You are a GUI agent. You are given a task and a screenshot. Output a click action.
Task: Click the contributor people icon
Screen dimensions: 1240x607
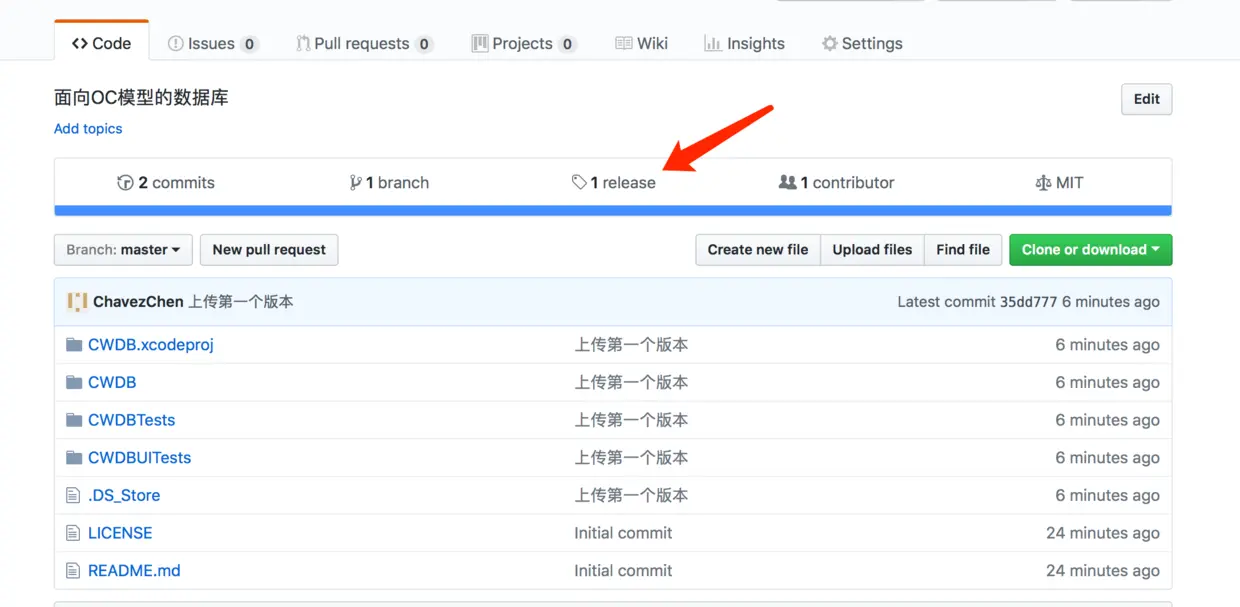coord(788,183)
